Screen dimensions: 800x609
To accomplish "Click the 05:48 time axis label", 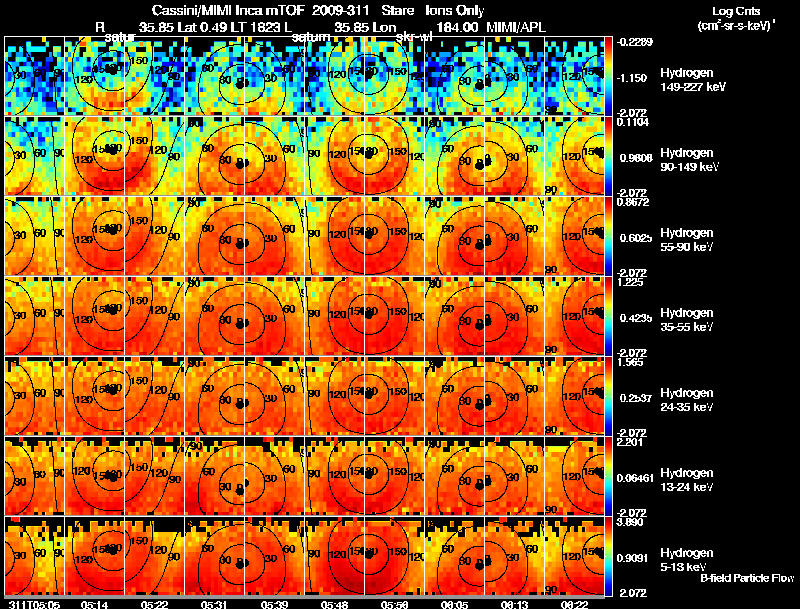I will (x=334, y=604).
